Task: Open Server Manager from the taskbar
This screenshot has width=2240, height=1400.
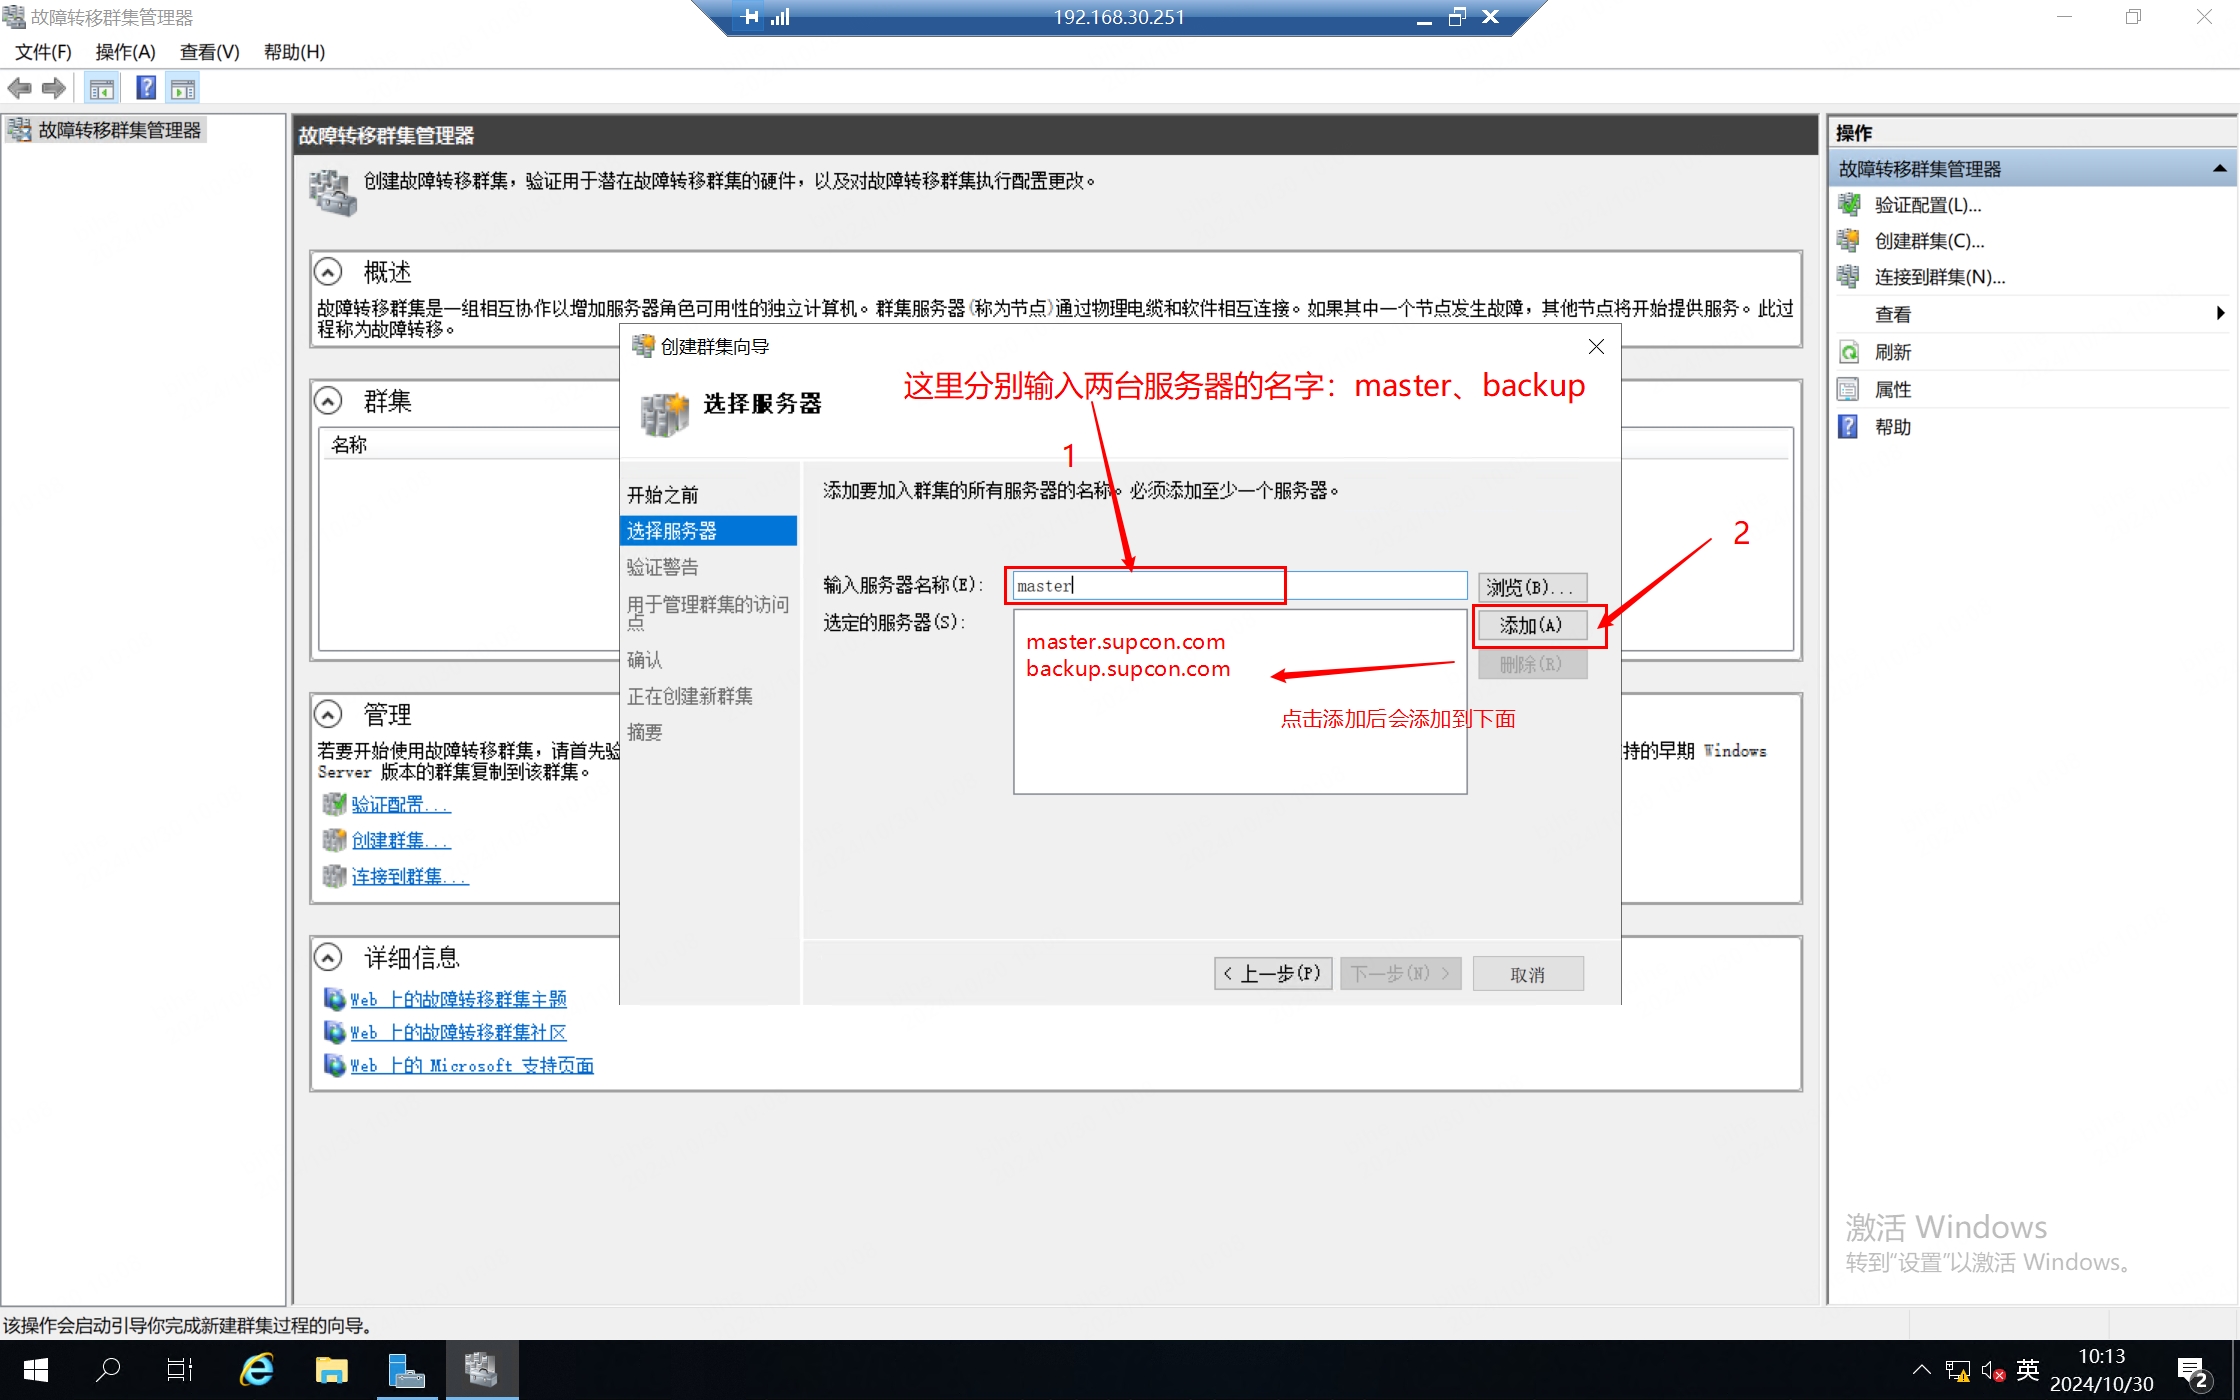Action: [x=406, y=1370]
